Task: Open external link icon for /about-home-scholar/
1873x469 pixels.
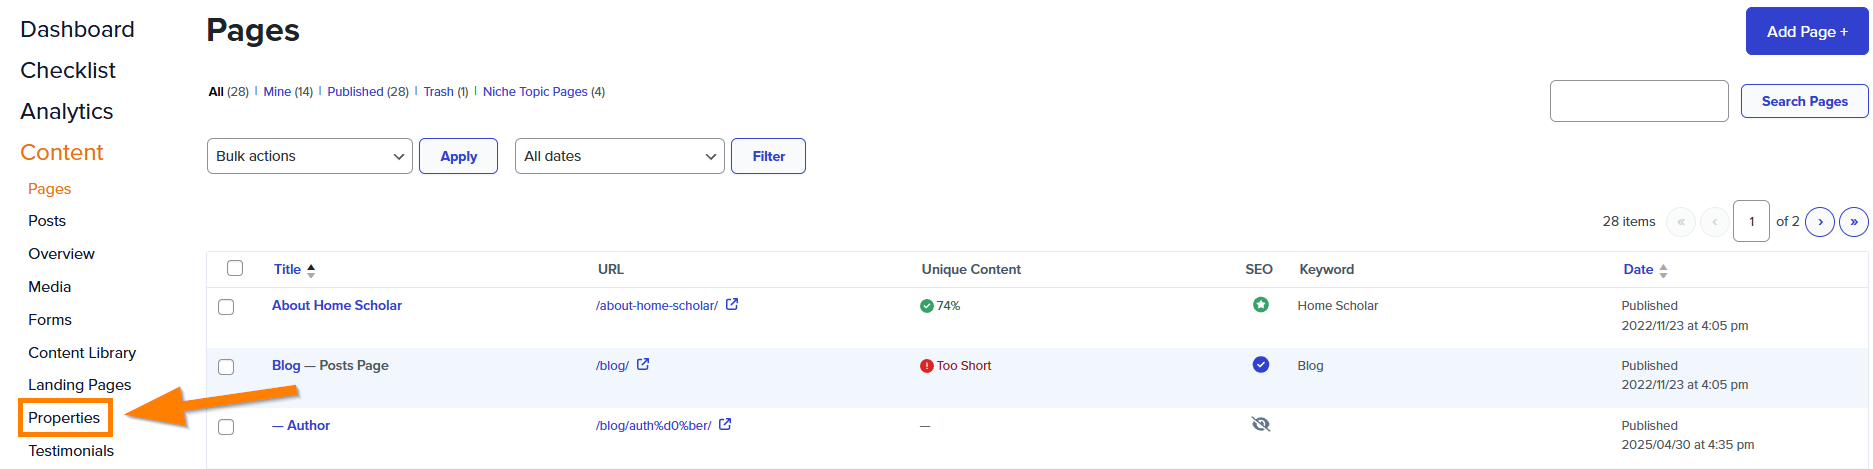Action: (732, 305)
